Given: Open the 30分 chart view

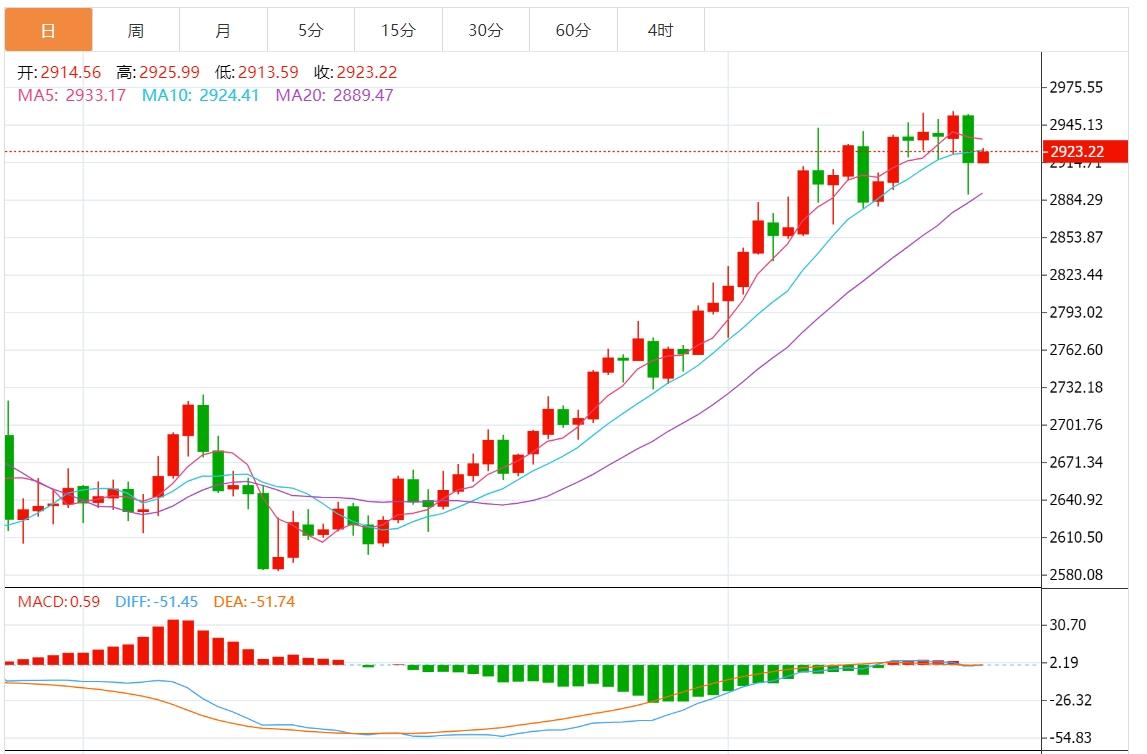Looking at the screenshot, I should 486,30.
